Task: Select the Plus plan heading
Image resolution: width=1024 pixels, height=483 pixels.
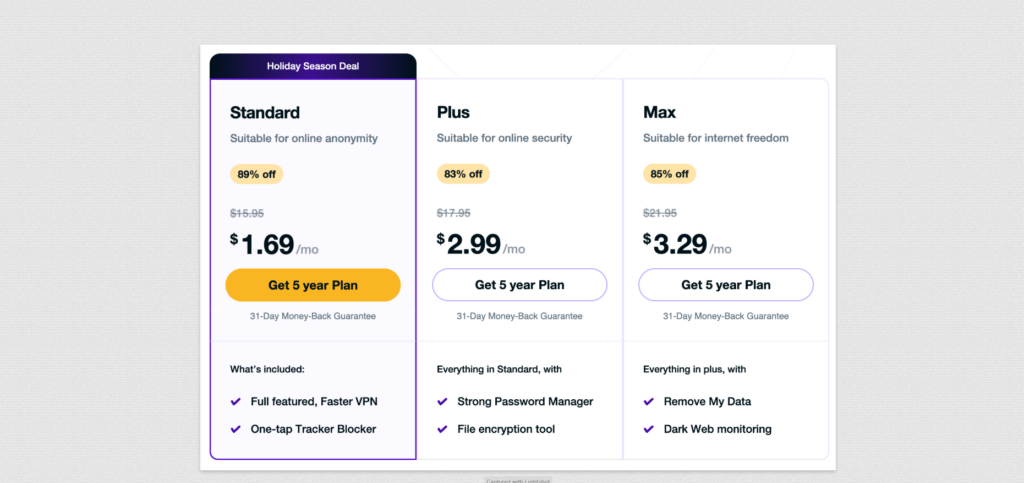Action: tap(453, 112)
